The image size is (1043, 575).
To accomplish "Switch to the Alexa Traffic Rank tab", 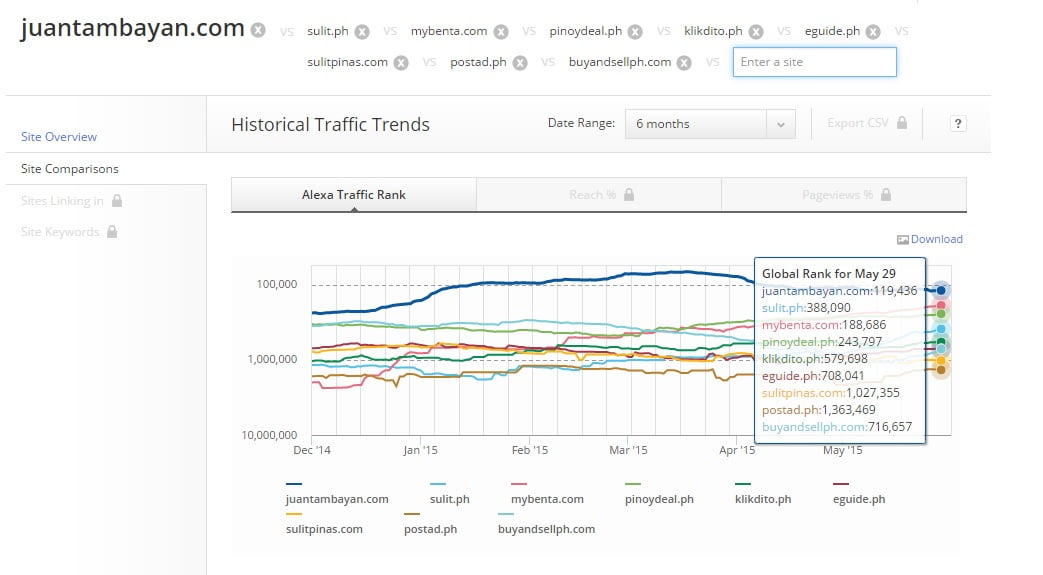I will [x=353, y=195].
